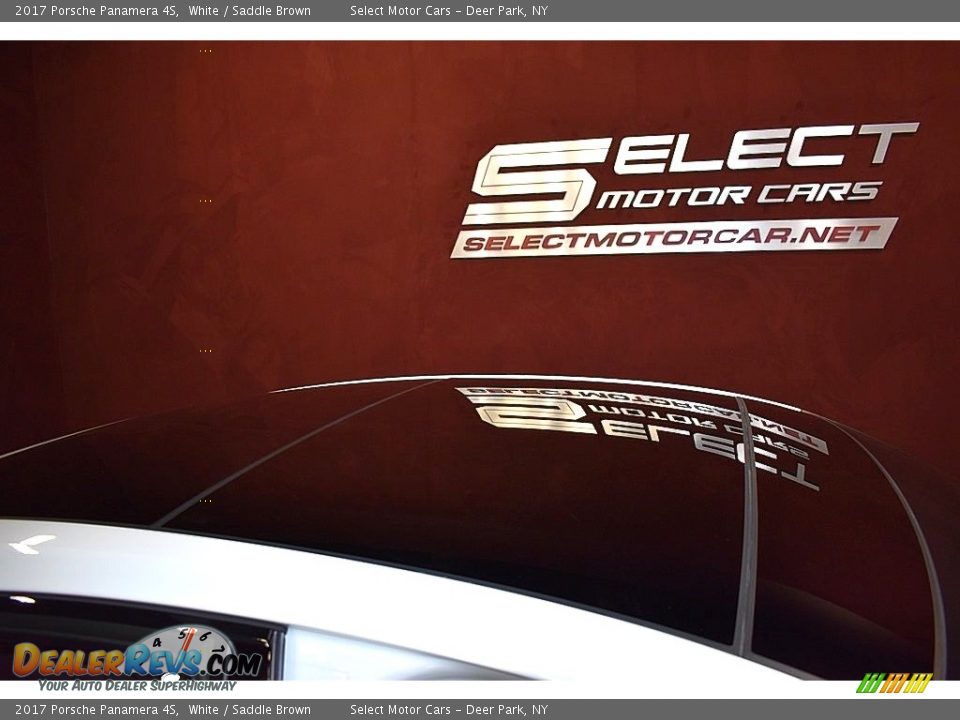Click the SELECT lettering on the wall sign

pos(765,148)
